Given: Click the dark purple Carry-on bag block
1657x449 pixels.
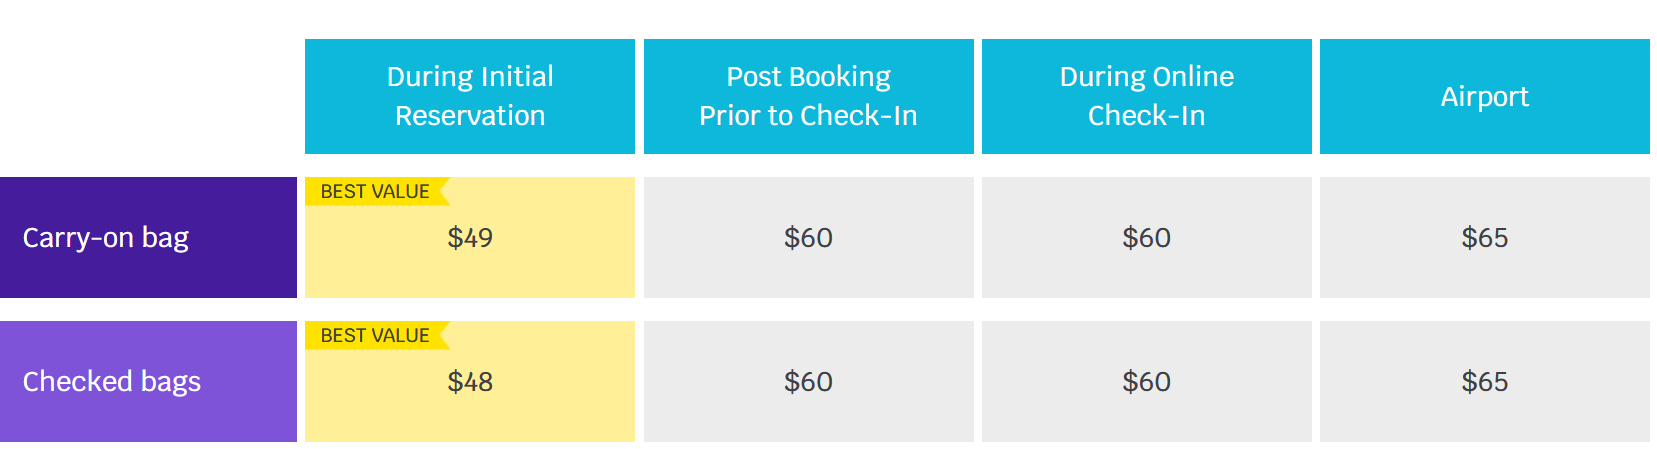Looking at the screenshot, I should tap(148, 238).
